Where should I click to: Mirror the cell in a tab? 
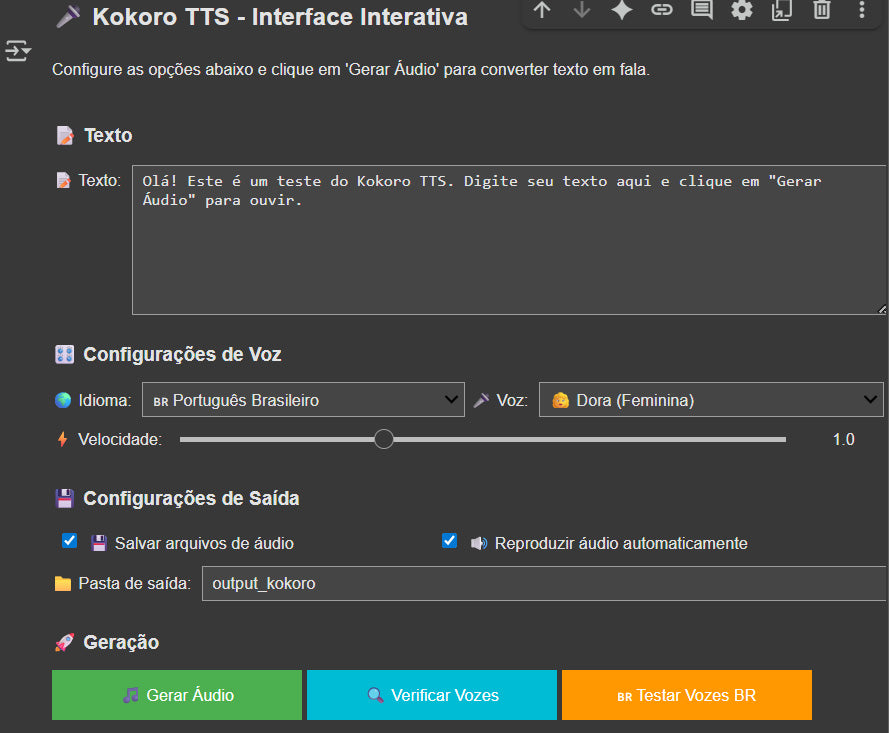point(781,10)
